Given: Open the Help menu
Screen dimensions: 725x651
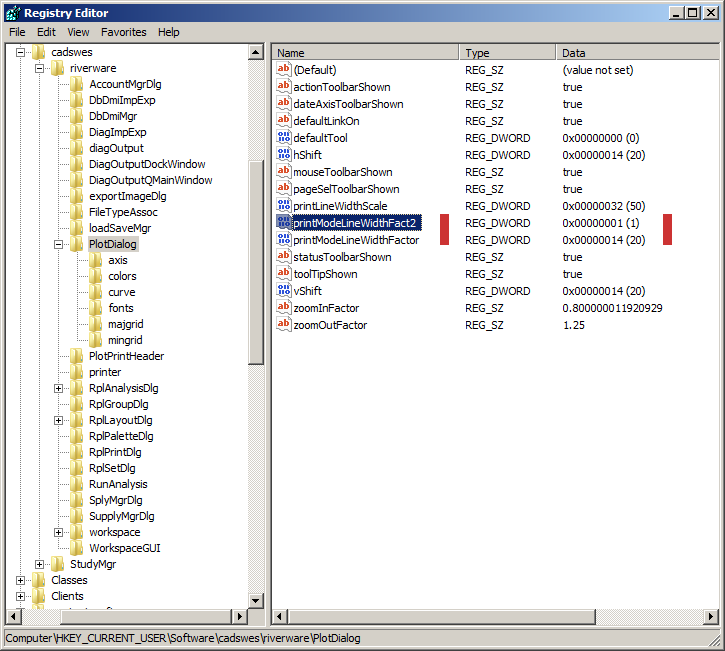Looking at the screenshot, I should [168, 32].
